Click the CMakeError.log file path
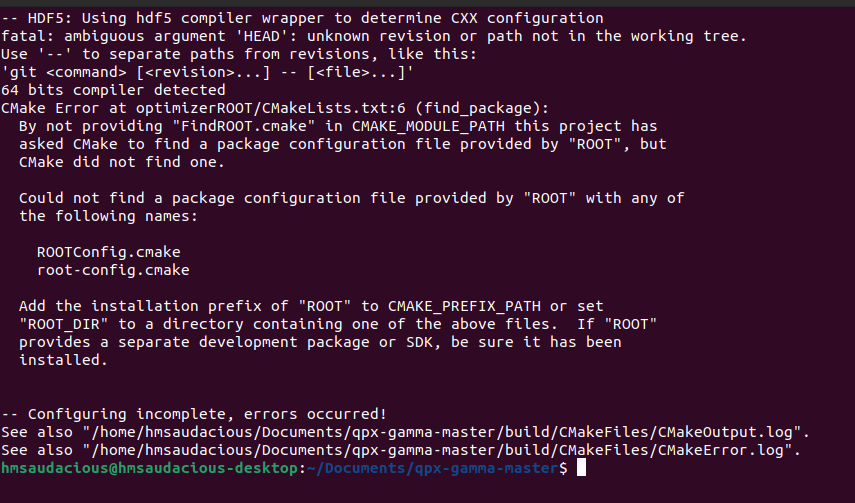Viewport: 855px width, 503px height. (x=437, y=450)
